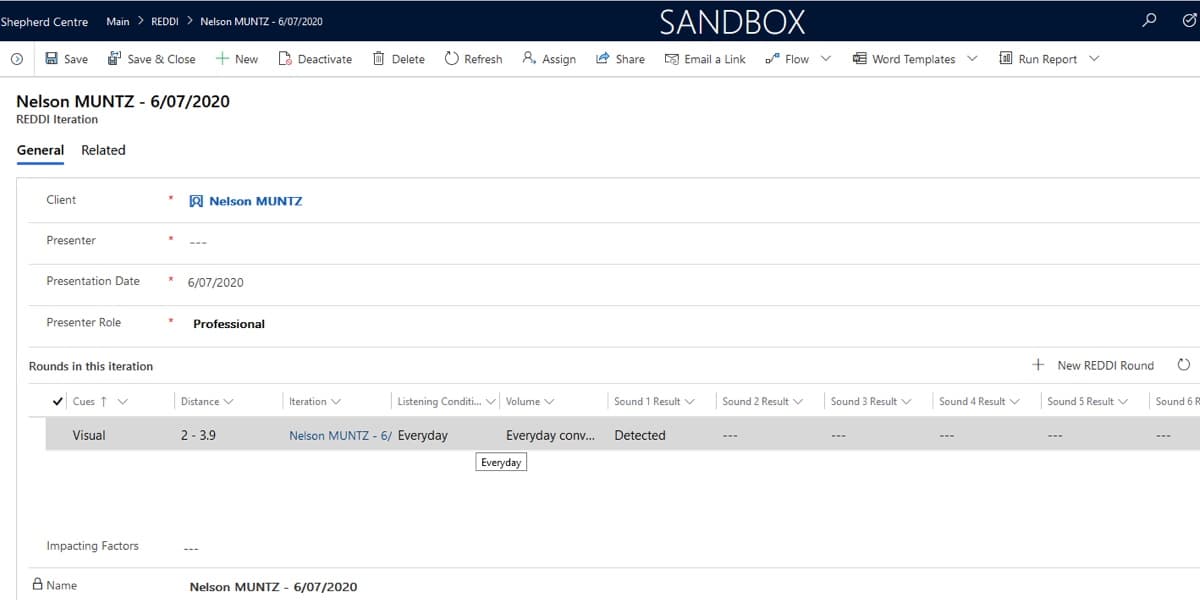Click the Deactivate command icon
The height and width of the screenshot is (600, 1200).
pyautogui.click(x=285, y=59)
